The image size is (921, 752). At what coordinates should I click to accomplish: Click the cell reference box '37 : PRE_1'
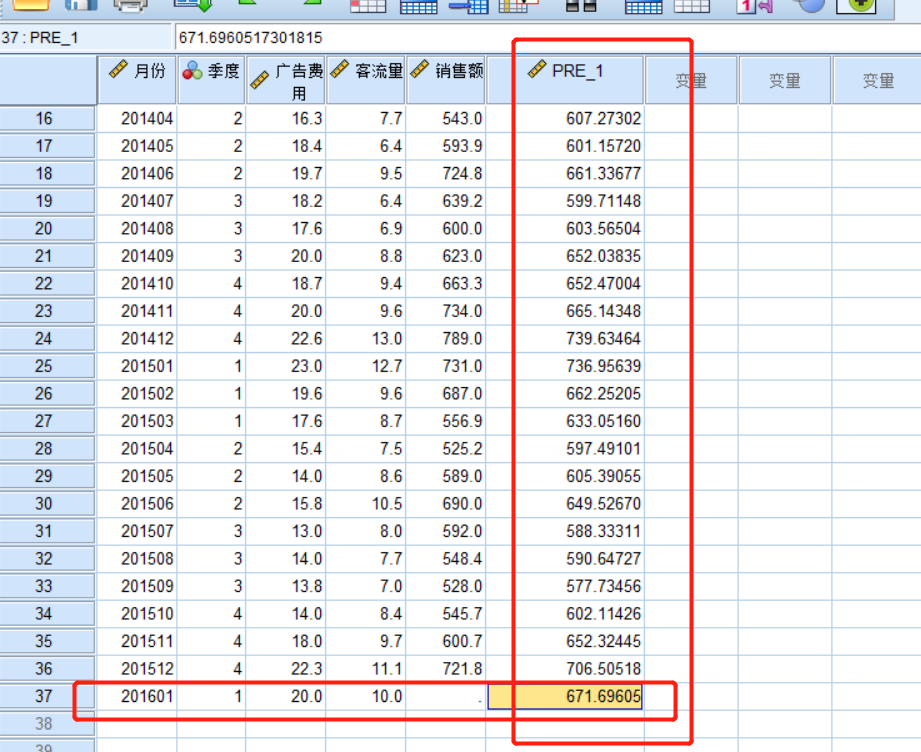(x=86, y=38)
